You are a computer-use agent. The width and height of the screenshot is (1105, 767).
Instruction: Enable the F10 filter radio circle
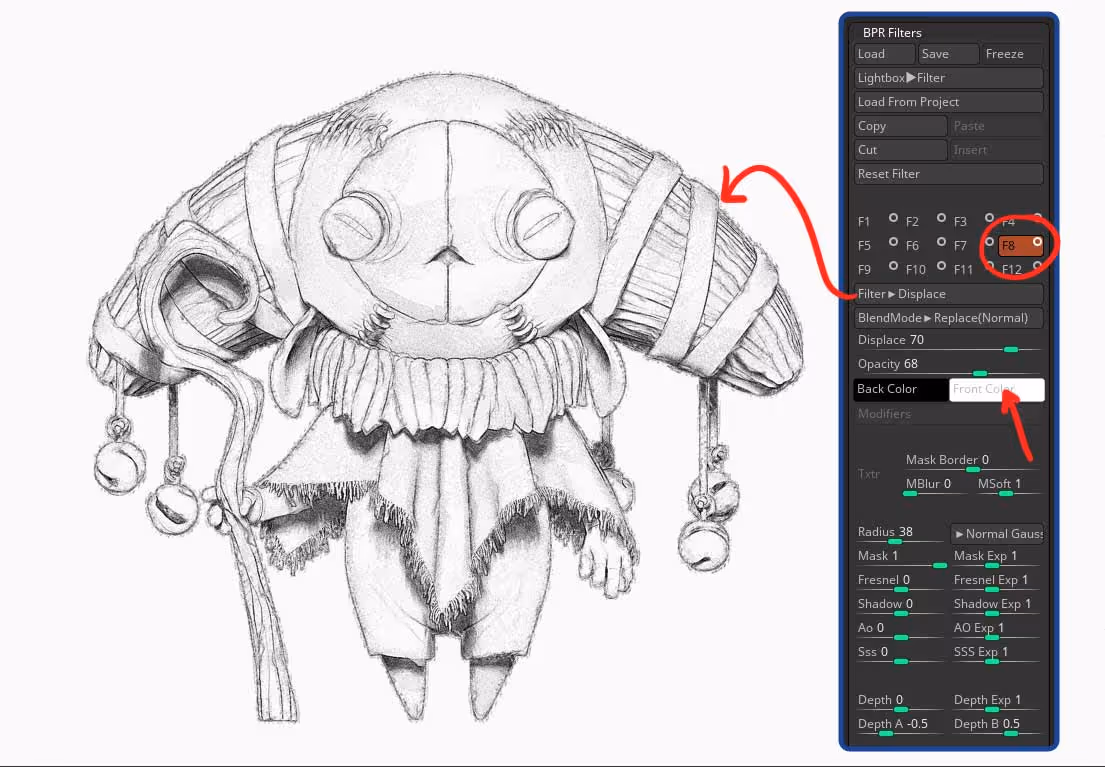click(941, 266)
